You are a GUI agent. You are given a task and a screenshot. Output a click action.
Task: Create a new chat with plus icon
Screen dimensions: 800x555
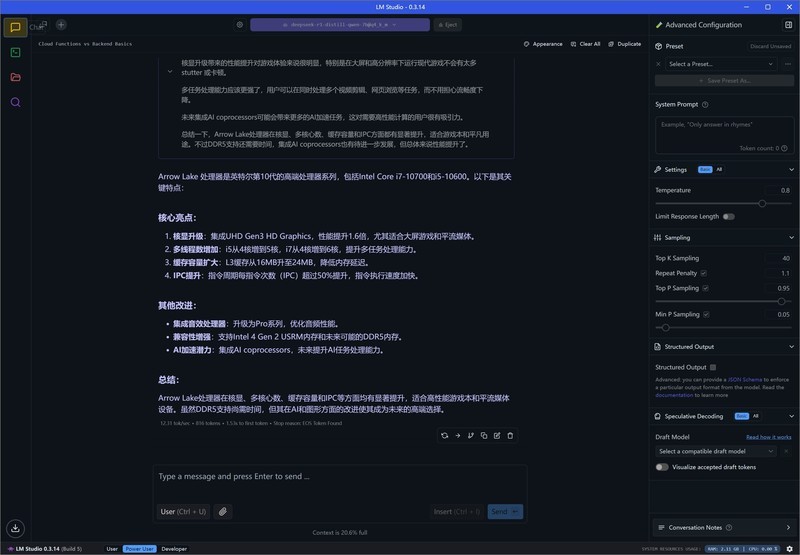(61, 24)
